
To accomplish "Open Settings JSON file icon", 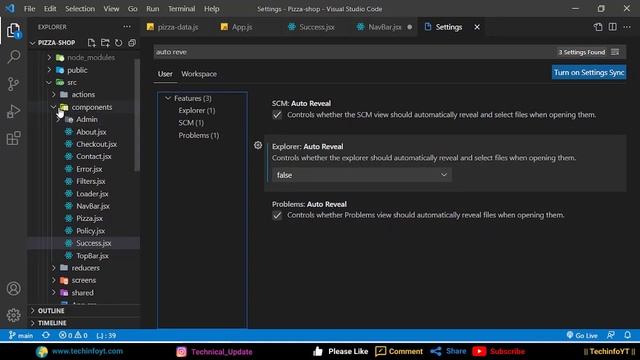I will pos(598,27).
